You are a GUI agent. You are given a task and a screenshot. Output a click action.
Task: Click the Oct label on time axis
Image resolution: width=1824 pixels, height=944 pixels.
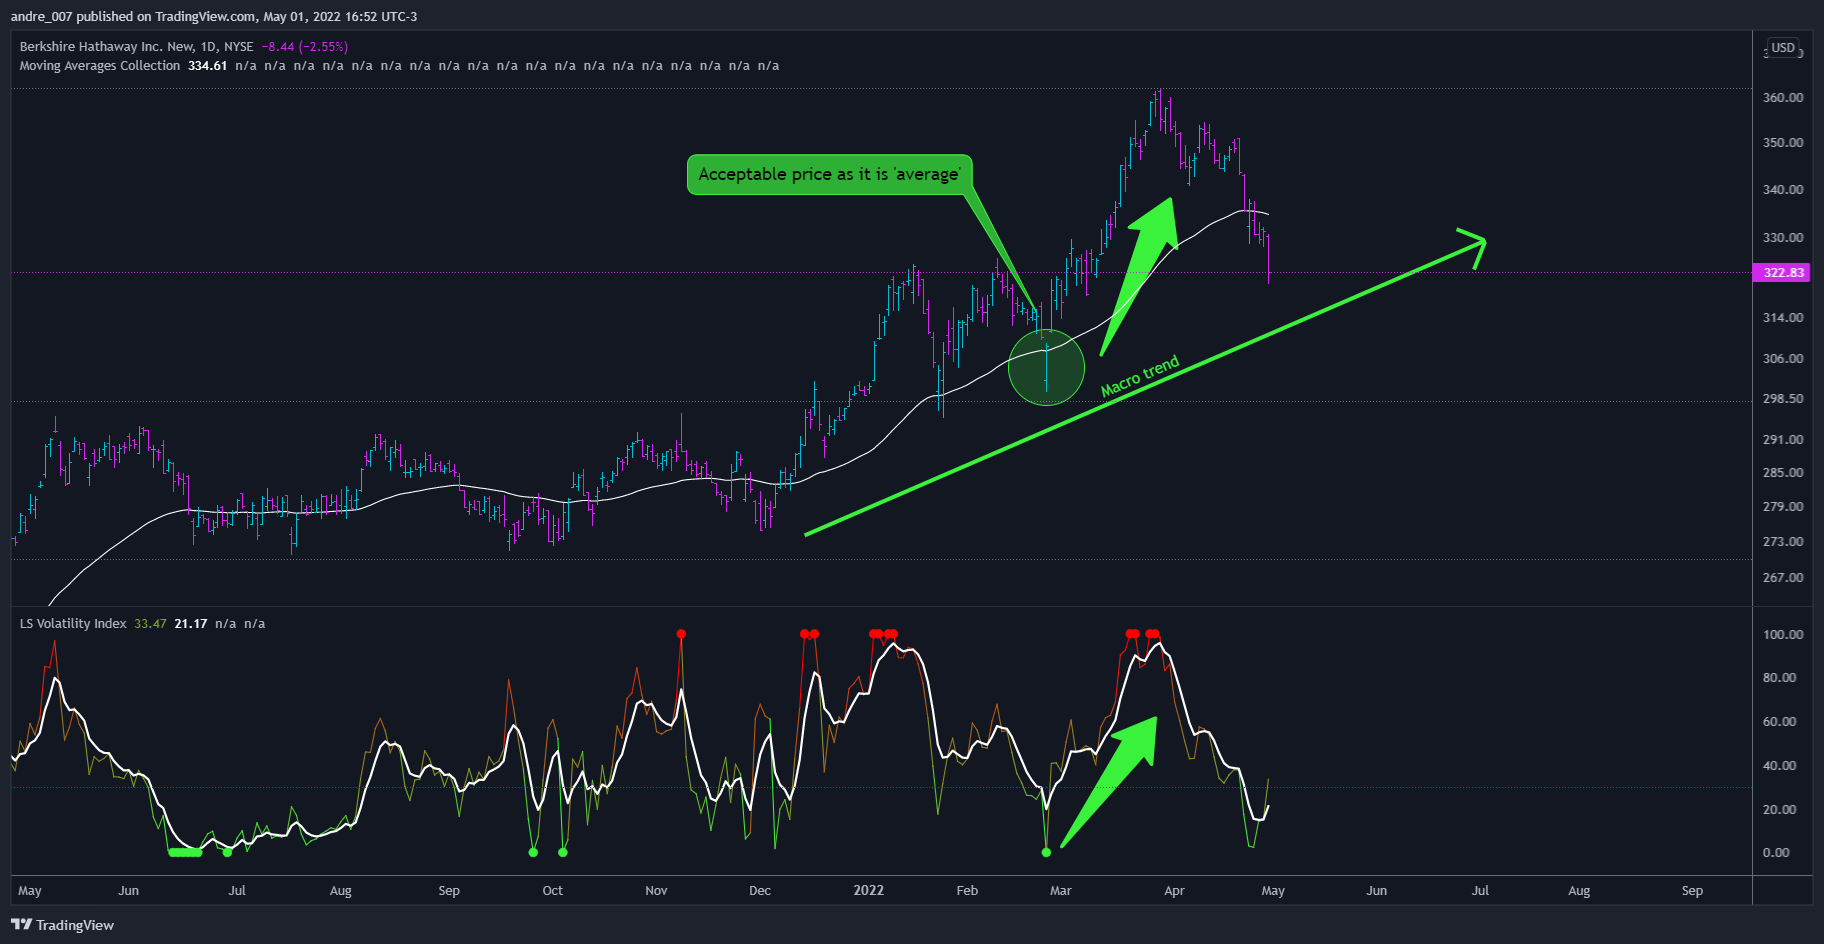pos(552,891)
